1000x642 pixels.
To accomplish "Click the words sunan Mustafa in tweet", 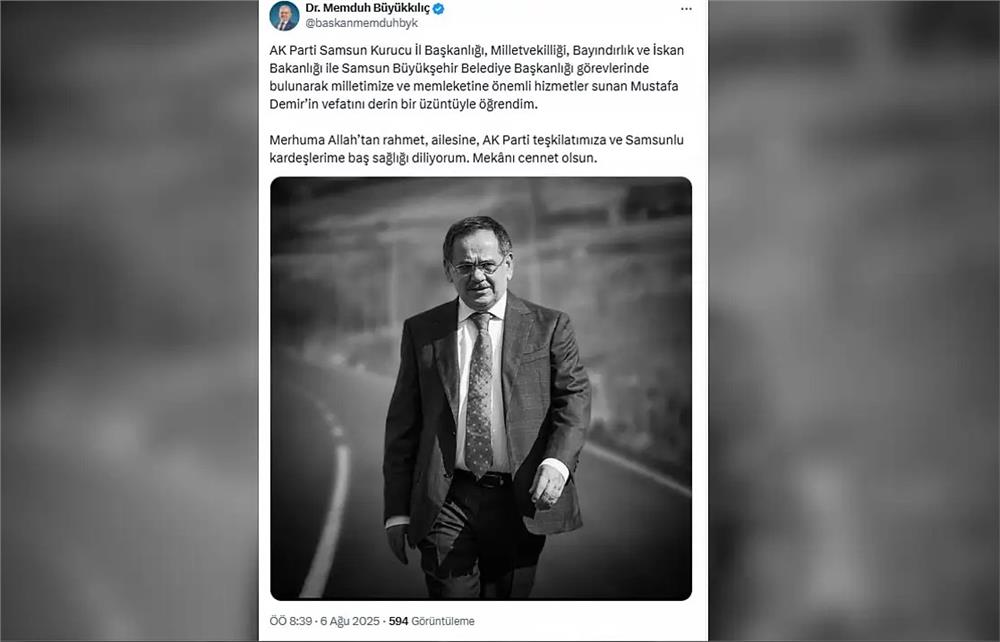I will tap(637, 86).
